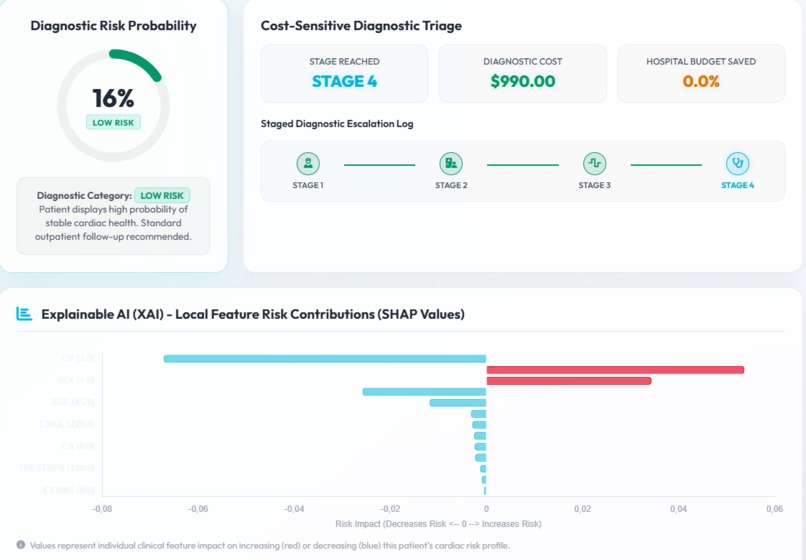This screenshot has height=560, width=806.
Task: Click the 'TRESTBPS (120.0)' feature label
Action: pos(57,468)
